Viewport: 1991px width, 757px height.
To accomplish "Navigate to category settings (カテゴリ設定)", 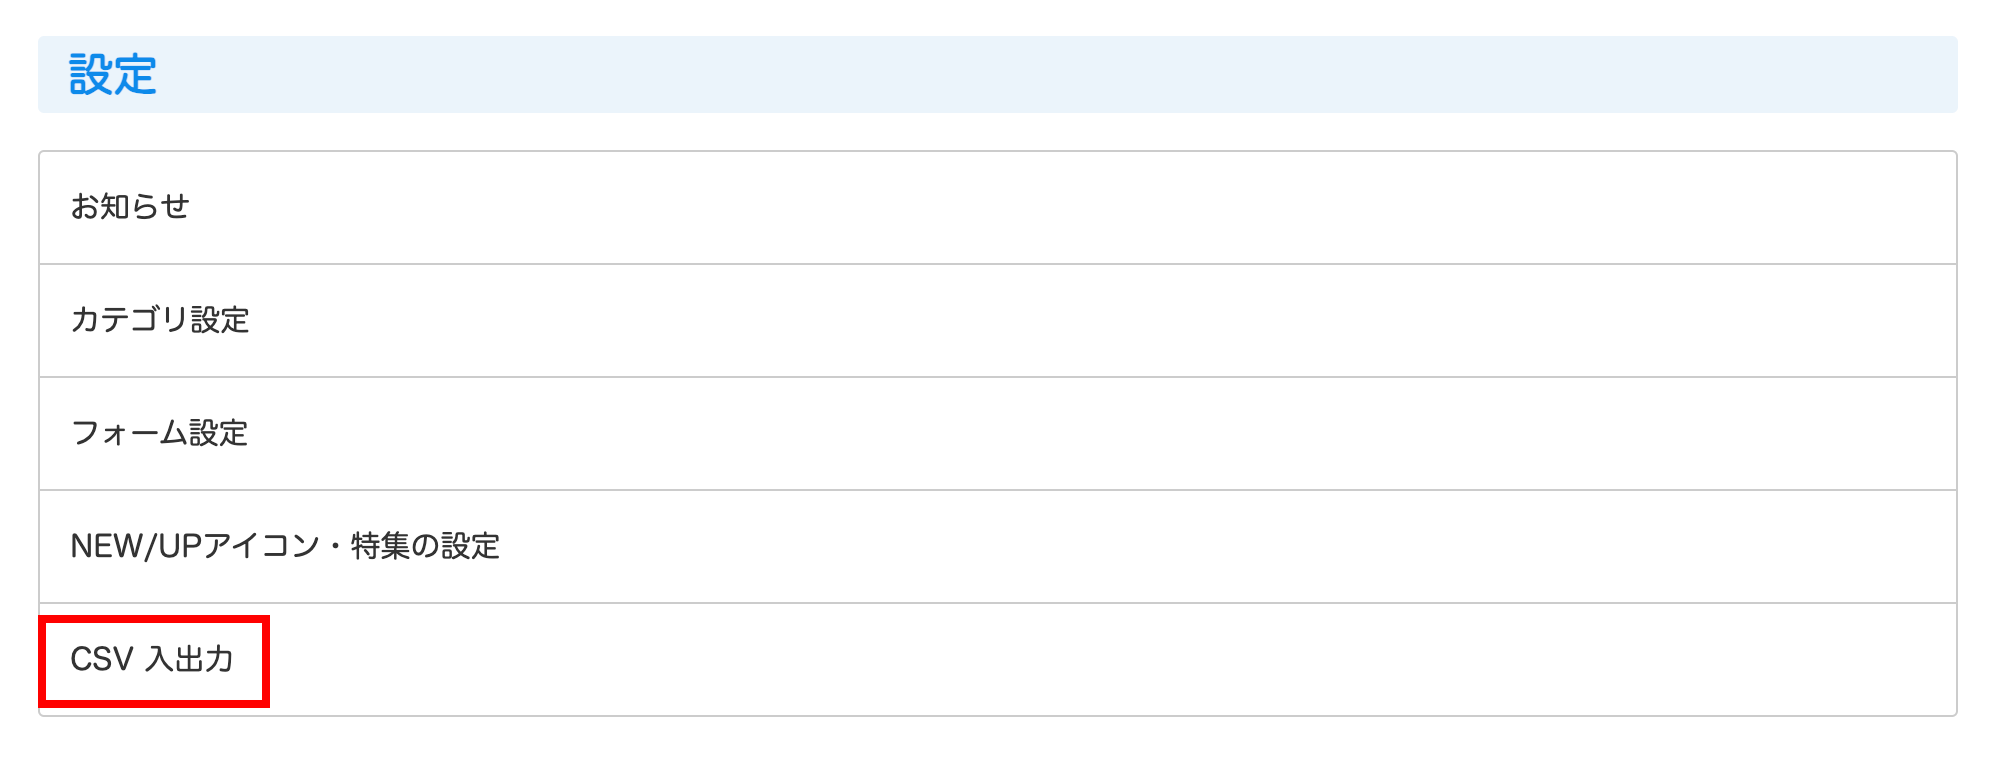I will pos(160,320).
